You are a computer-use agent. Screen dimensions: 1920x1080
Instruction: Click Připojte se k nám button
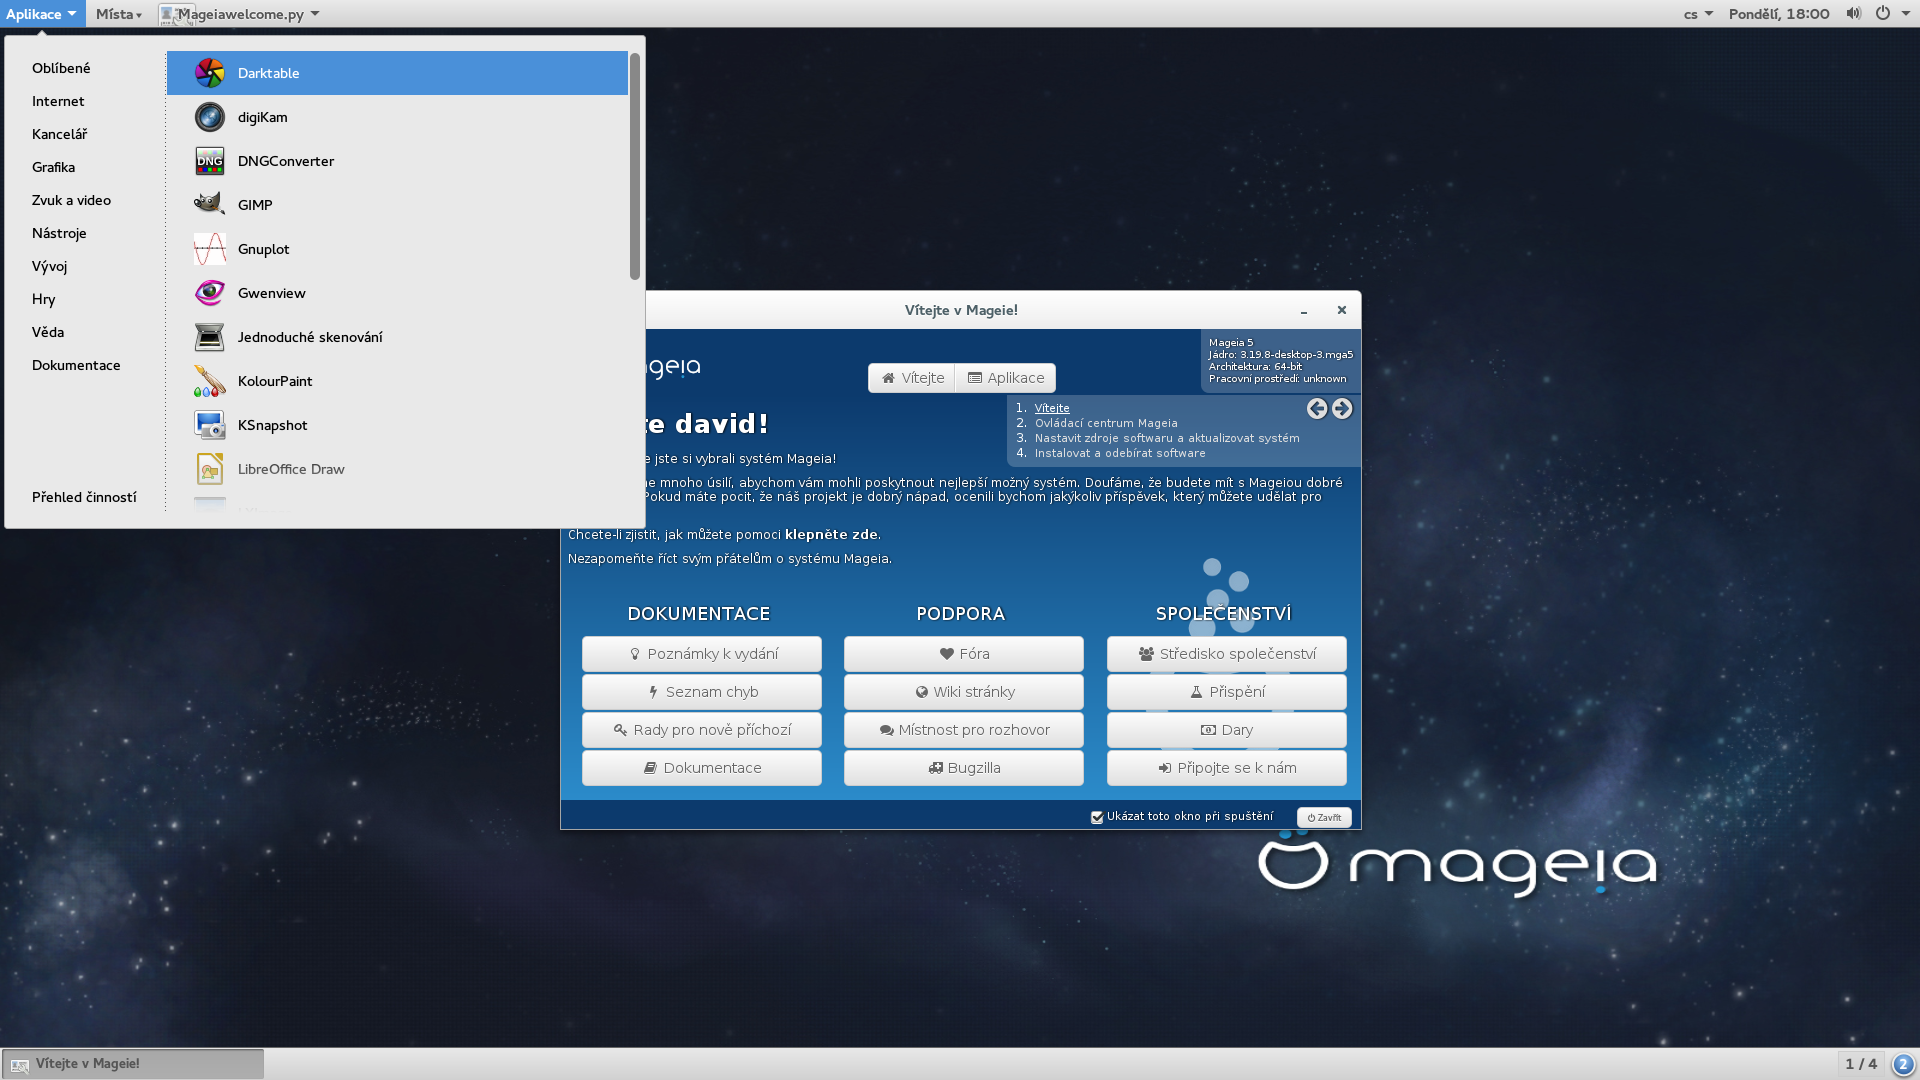1227,768
